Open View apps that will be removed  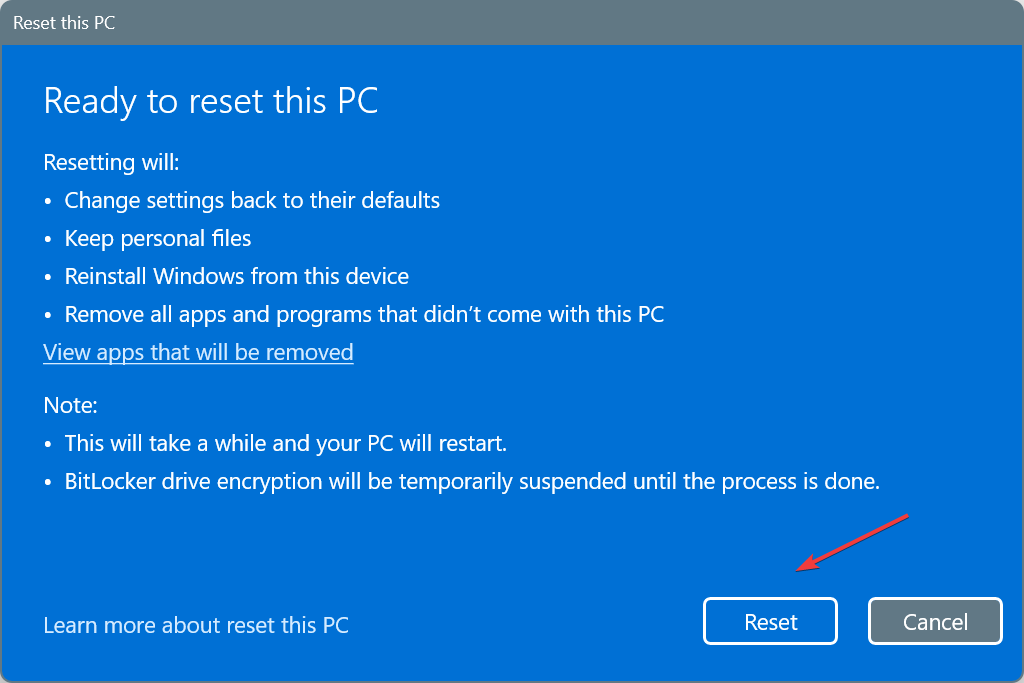coord(199,352)
